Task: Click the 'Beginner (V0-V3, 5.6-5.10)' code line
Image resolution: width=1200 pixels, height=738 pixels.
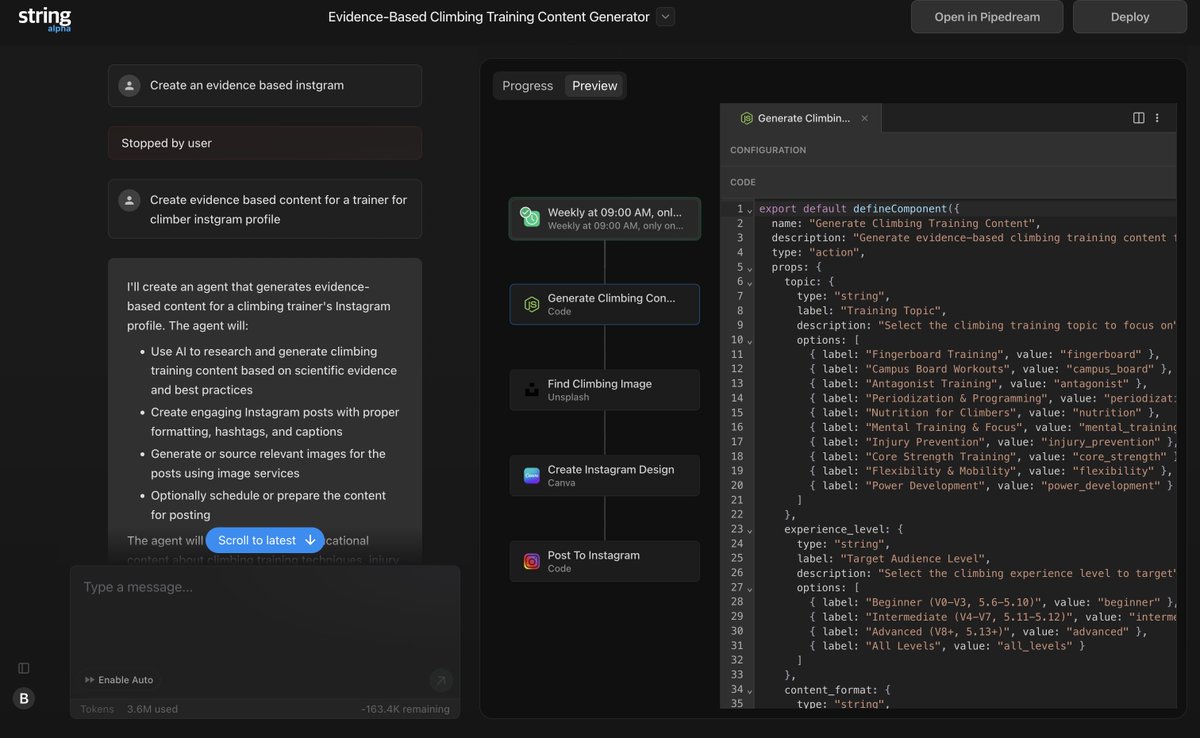Action: tap(992, 602)
